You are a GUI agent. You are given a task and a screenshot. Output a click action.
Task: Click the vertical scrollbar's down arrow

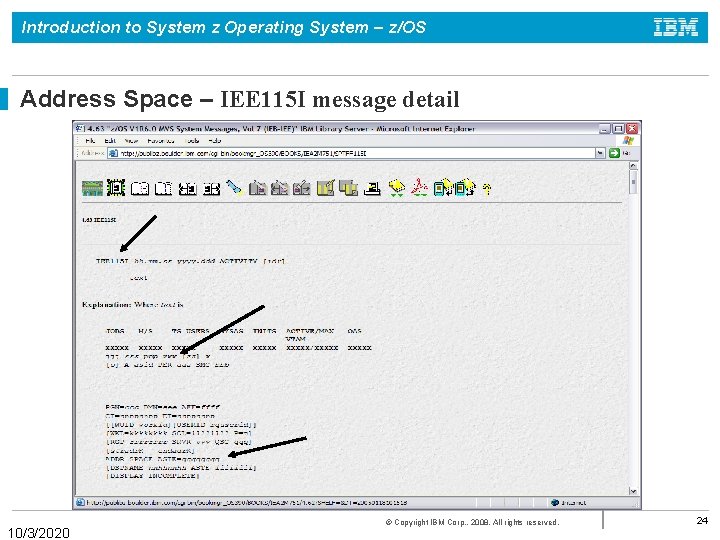coord(633,491)
